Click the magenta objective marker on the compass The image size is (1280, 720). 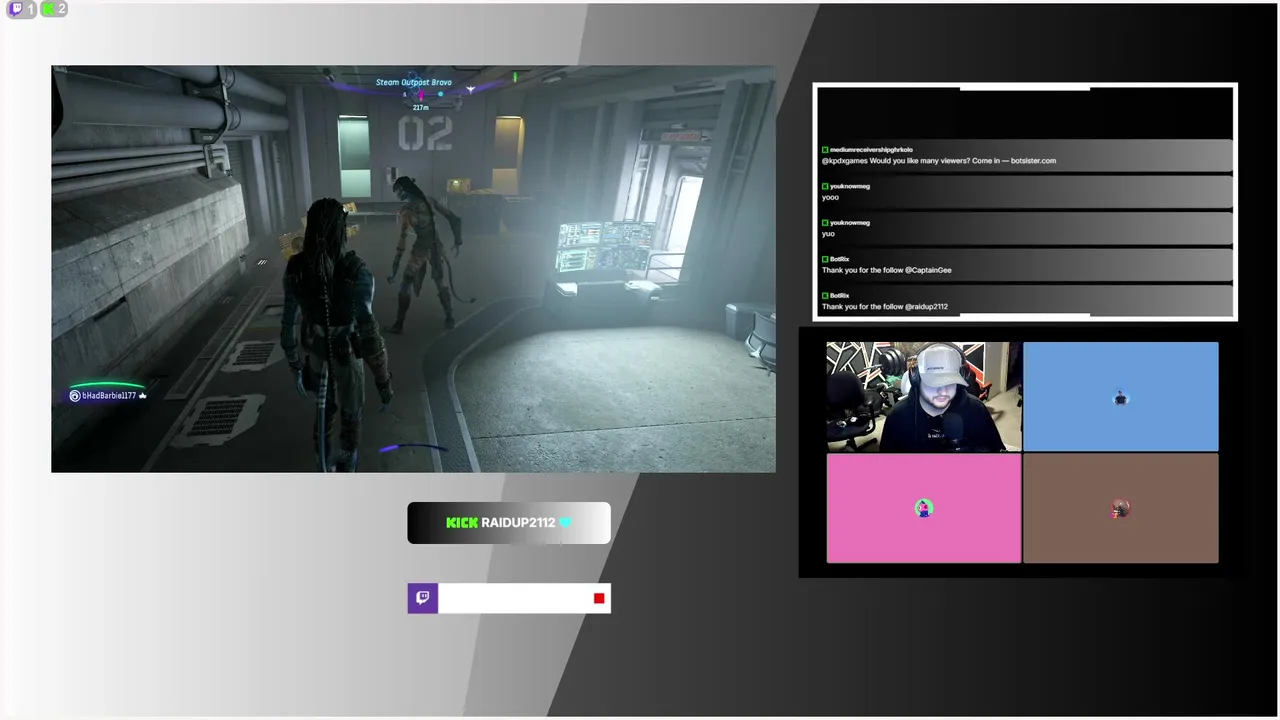point(420,94)
